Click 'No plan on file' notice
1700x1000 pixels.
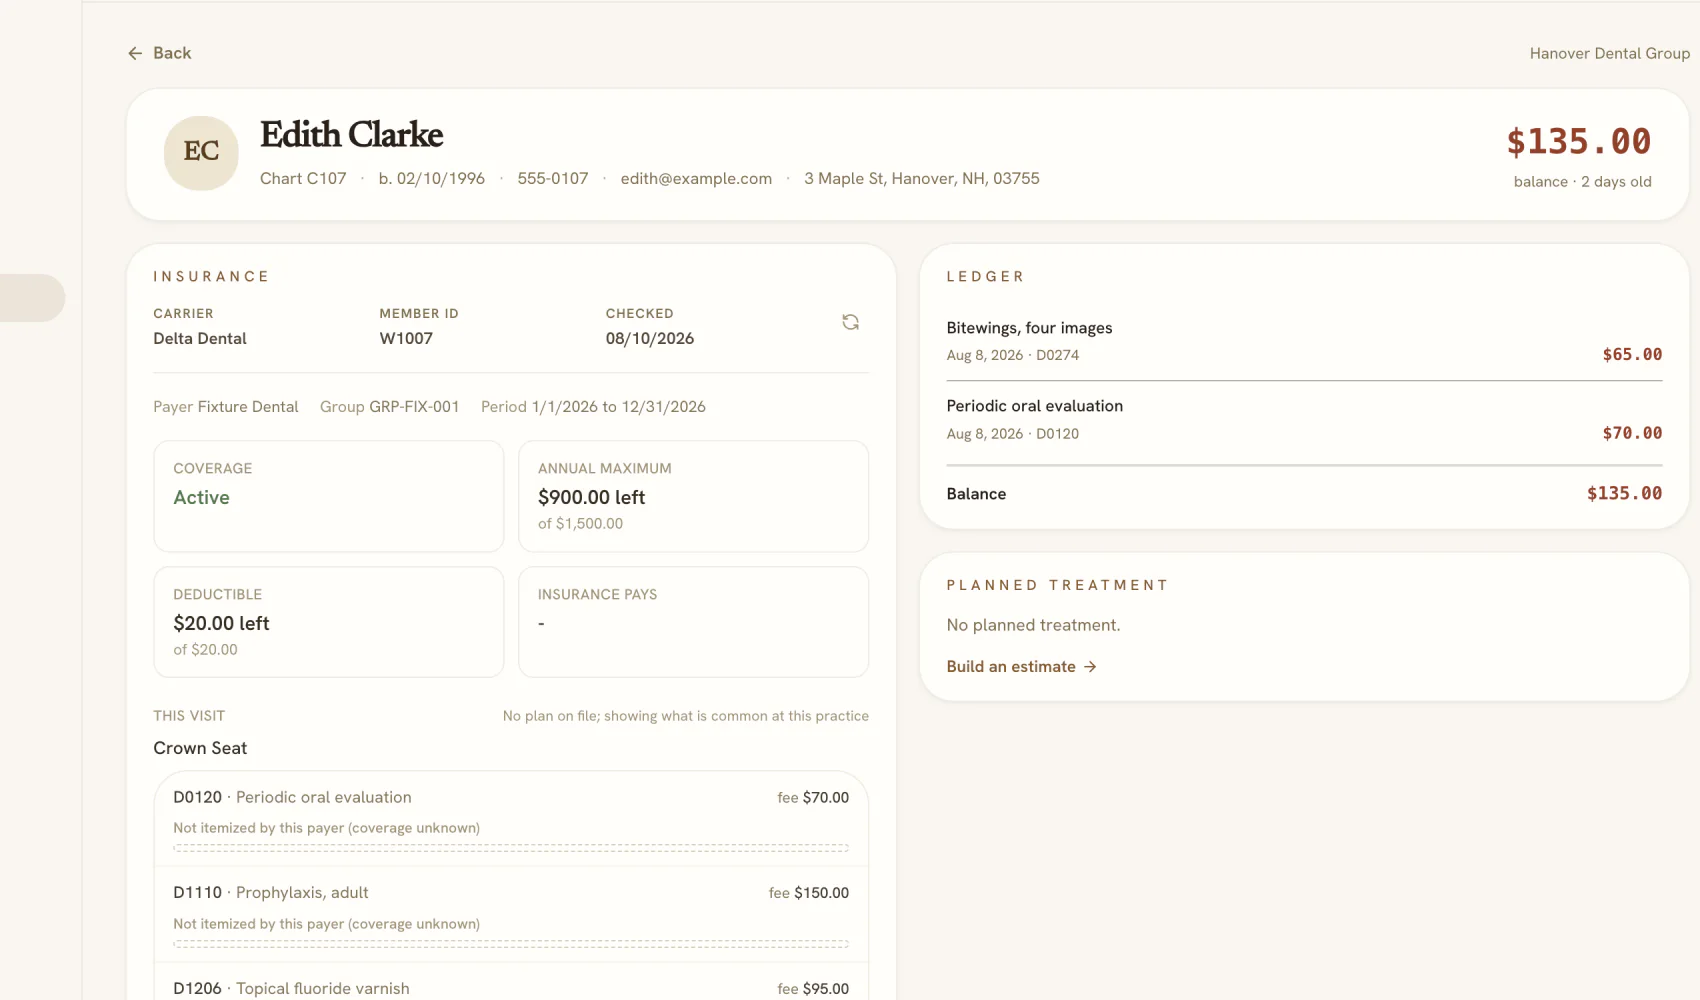686,716
